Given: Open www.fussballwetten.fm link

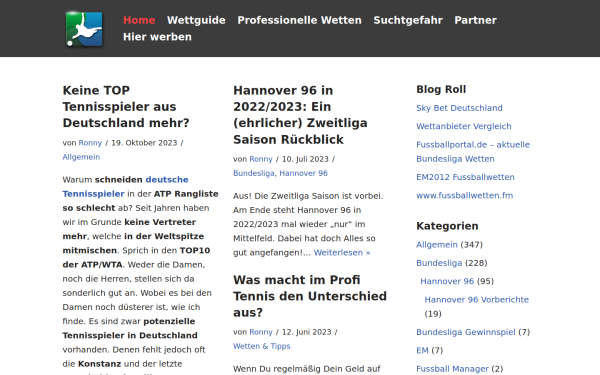Looking at the screenshot, I should (x=465, y=196).
